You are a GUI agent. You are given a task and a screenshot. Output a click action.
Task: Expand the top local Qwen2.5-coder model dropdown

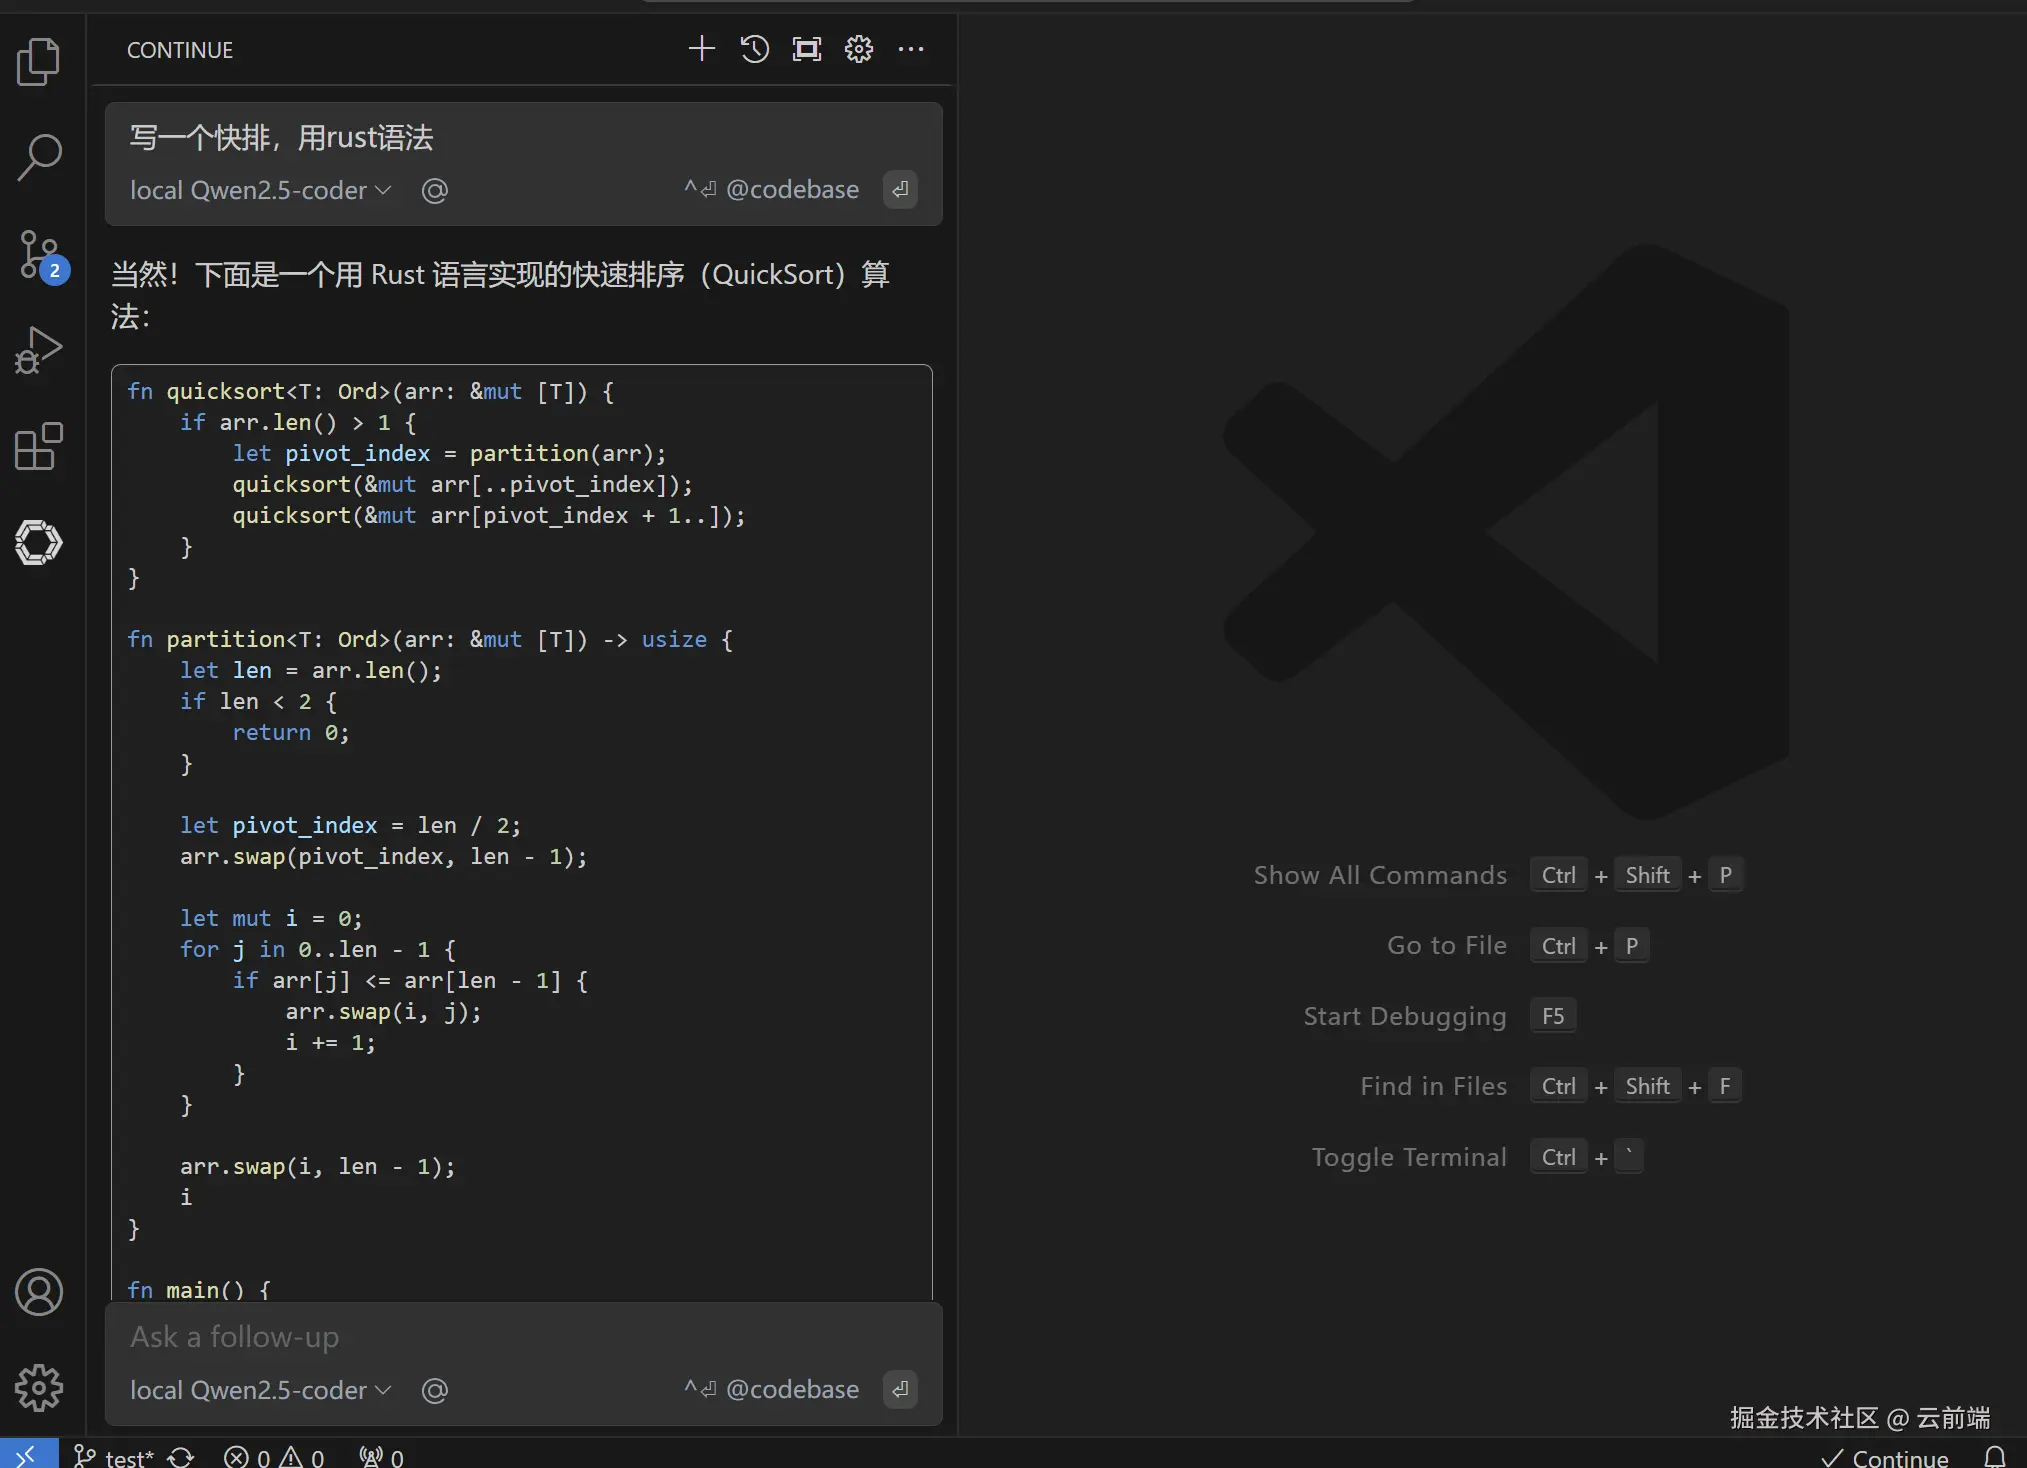[260, 190]
